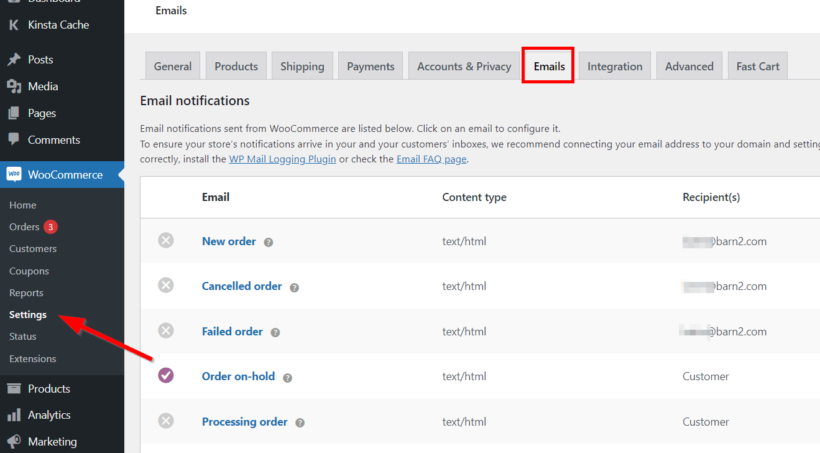Click the Orders count badge showing 3
Screen dimensions: 820x453
click(x=51, y=227)
